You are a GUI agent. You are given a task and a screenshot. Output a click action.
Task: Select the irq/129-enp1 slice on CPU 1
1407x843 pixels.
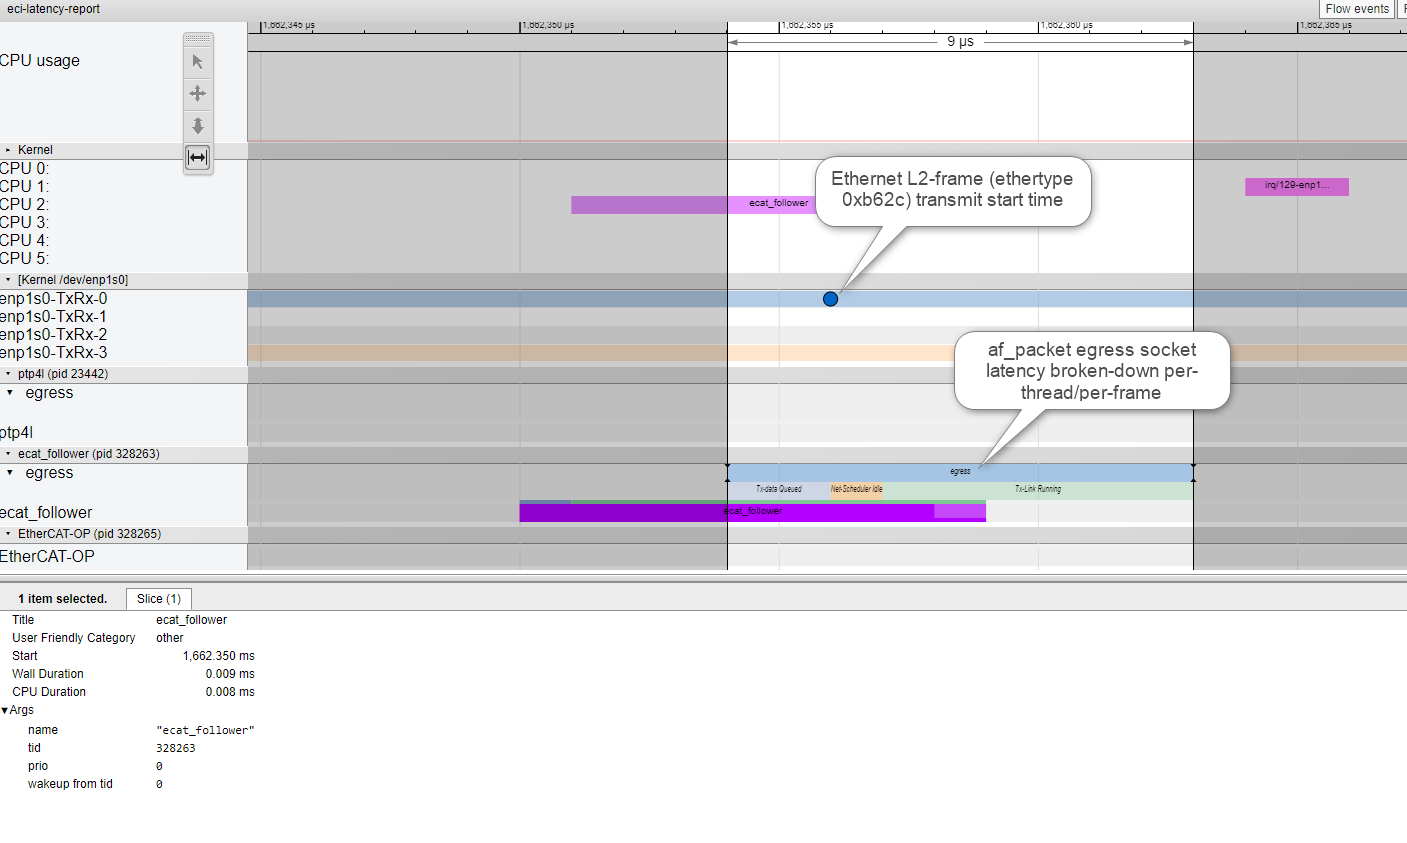coord(1297,186)
